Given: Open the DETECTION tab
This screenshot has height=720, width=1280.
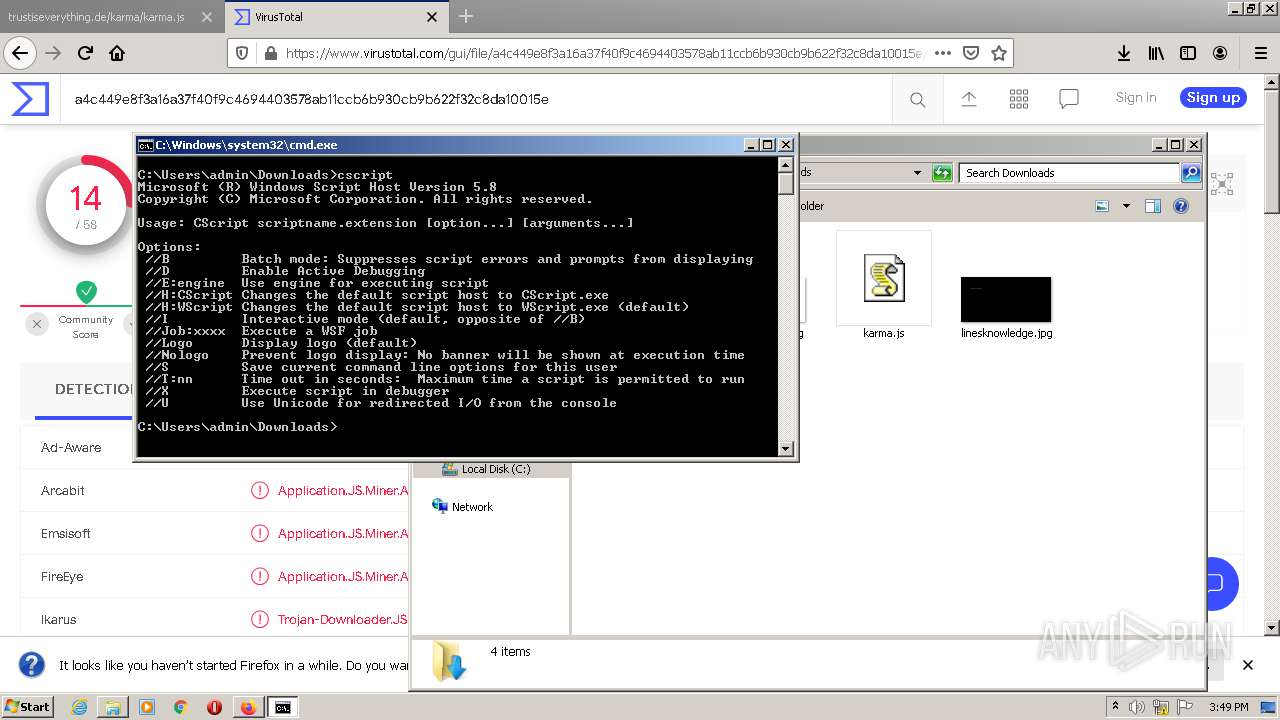Looking at the screenshot, I should (95, 389).
